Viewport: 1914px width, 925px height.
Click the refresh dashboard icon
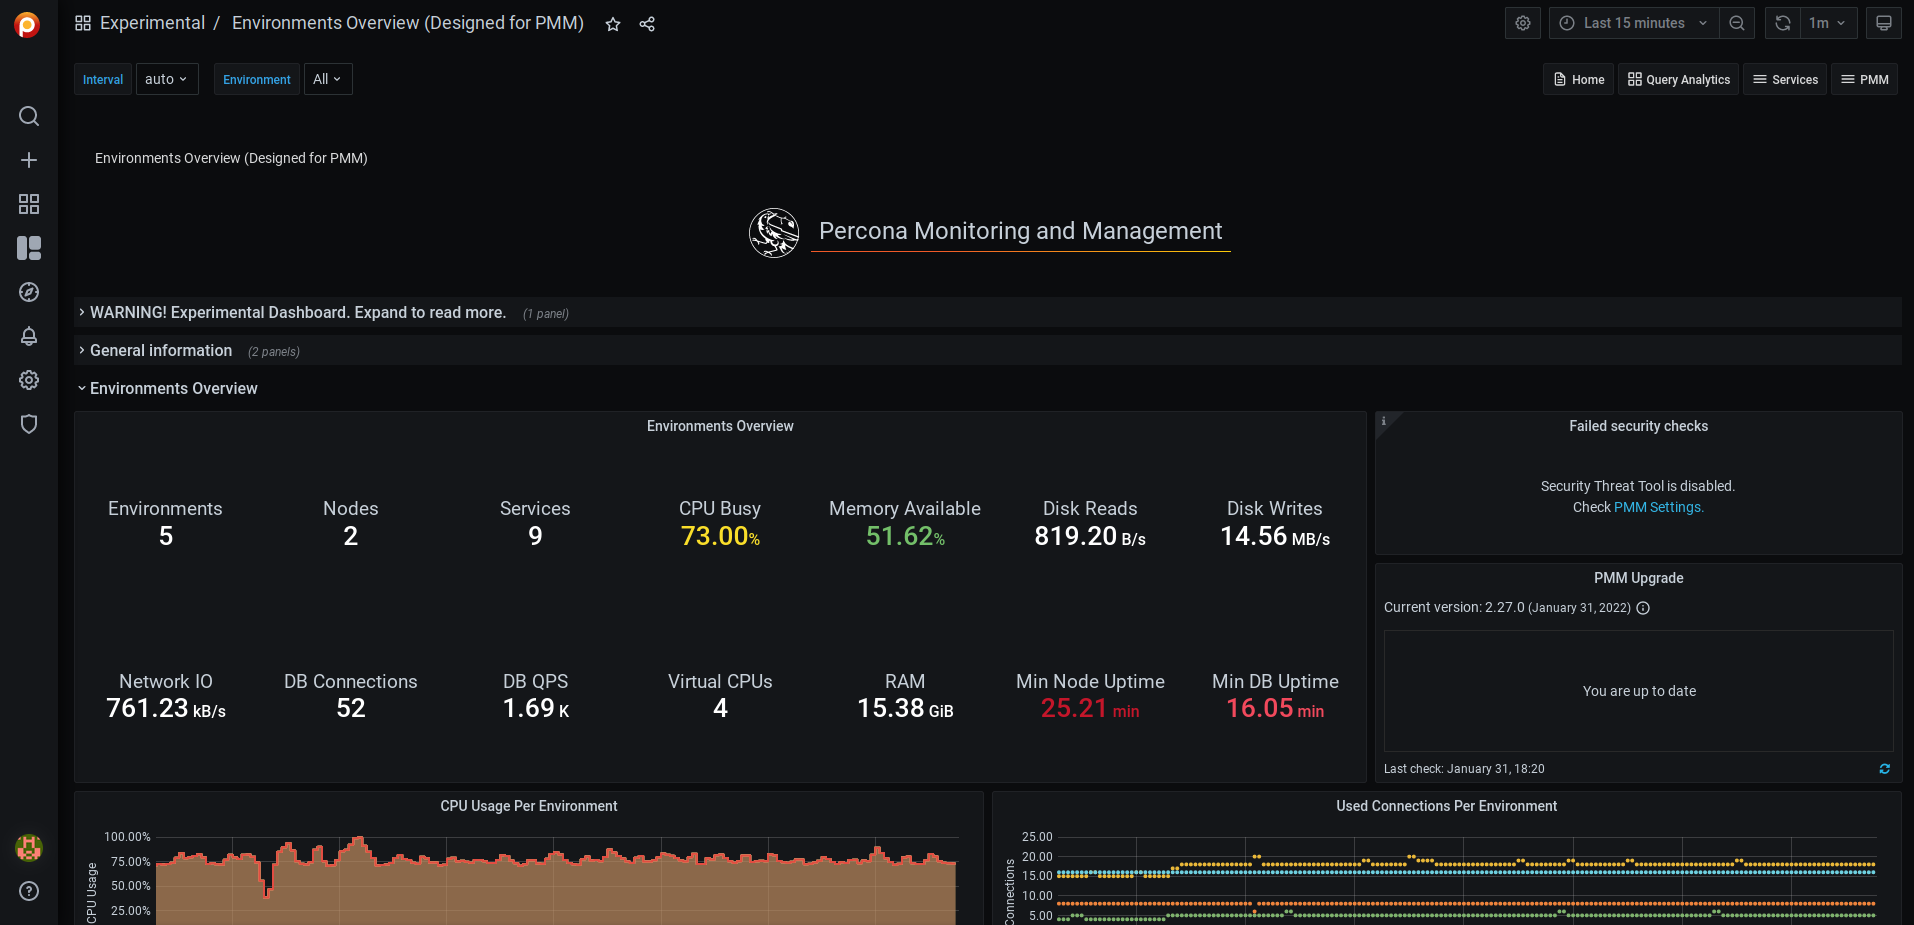[1782, 23]
